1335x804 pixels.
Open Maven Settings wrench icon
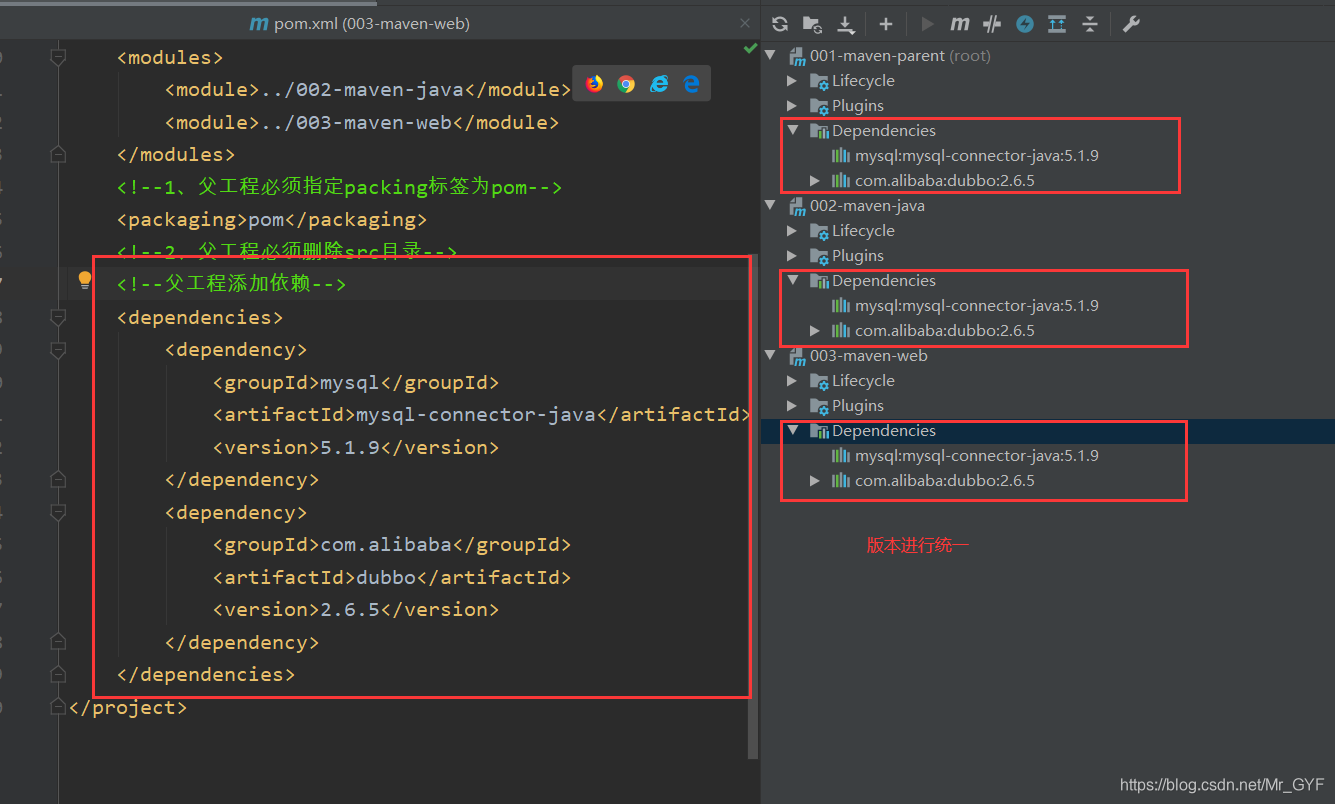click(1131, 24)
